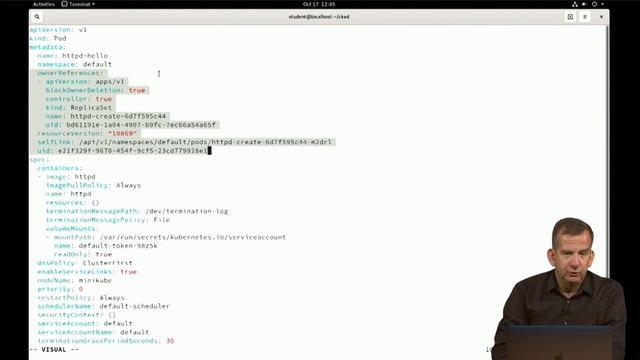Click the 'volumeMounts:' line
Image resolution: width=640 pixels, height=360 pixels.
tap(72, 229)
